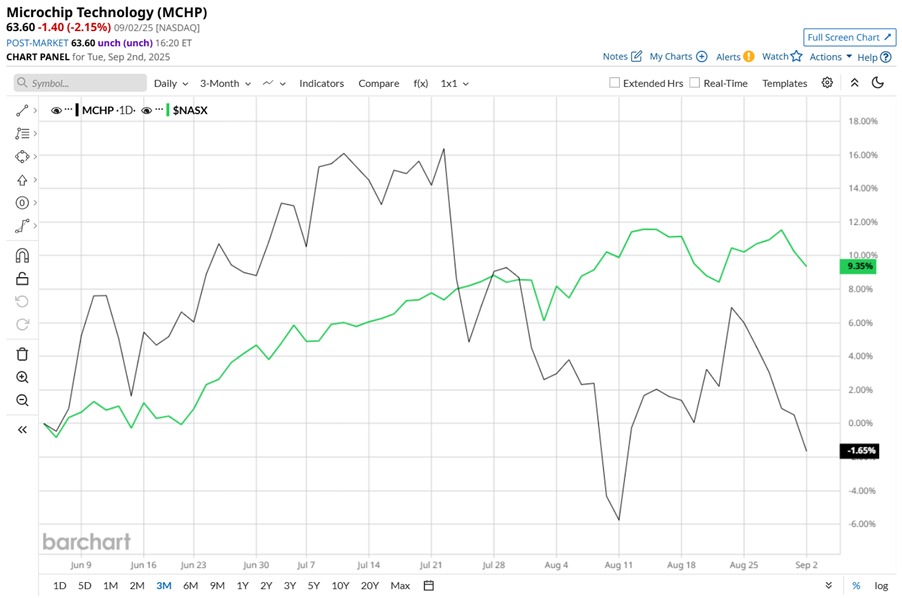
Task: Delete drawings with the trash icon
Action: (22, 354)
